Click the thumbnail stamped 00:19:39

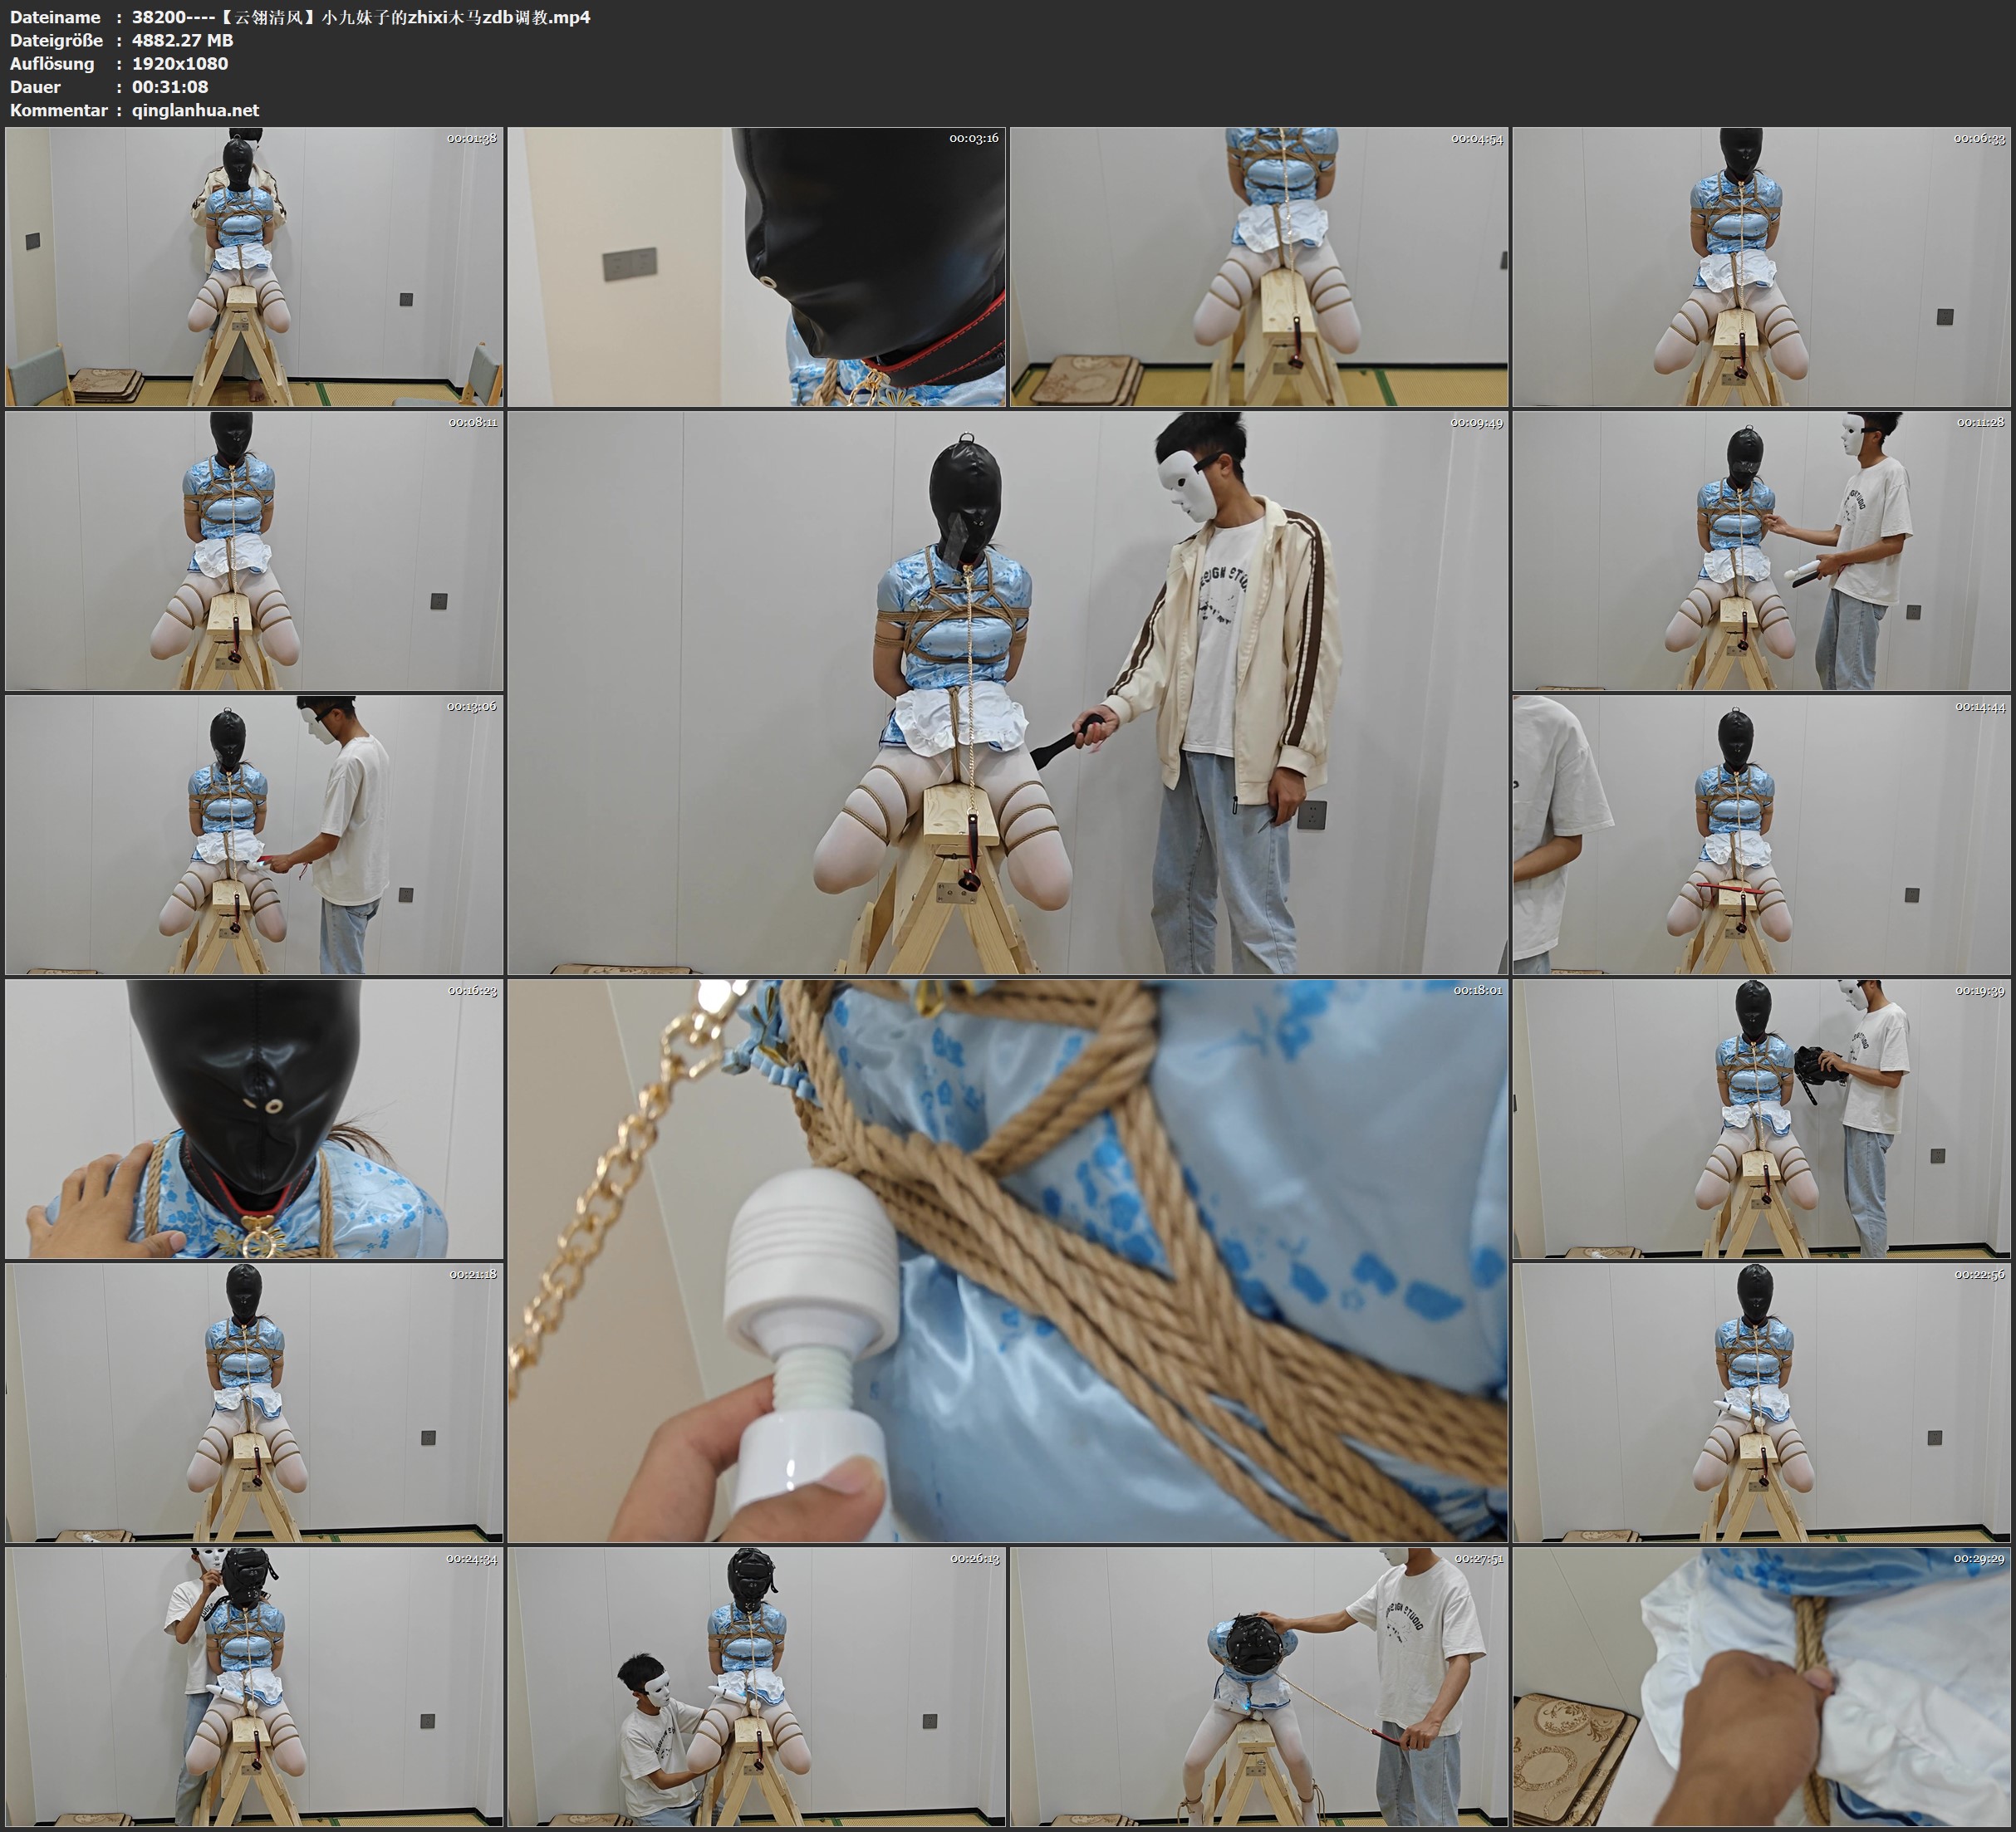(1762, 1118)
